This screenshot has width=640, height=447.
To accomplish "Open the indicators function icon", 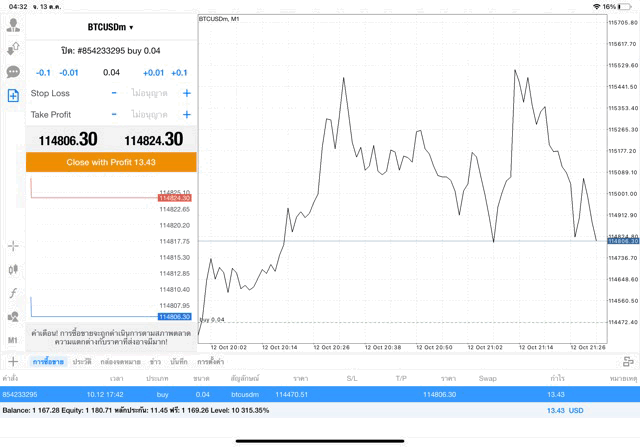I will coord(13,293).
